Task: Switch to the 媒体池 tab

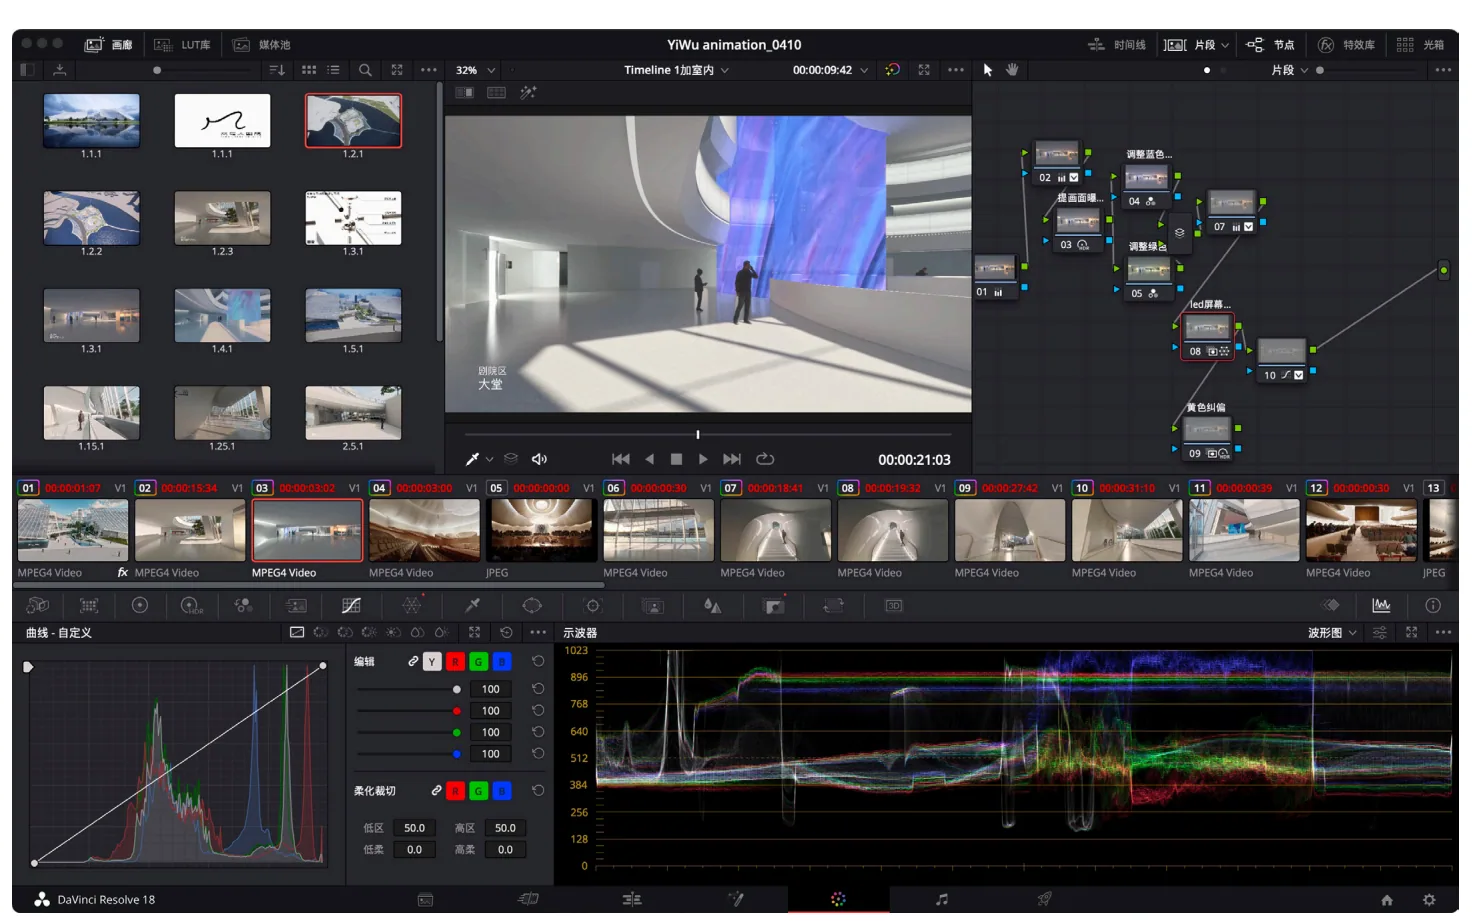Action: 262,45
